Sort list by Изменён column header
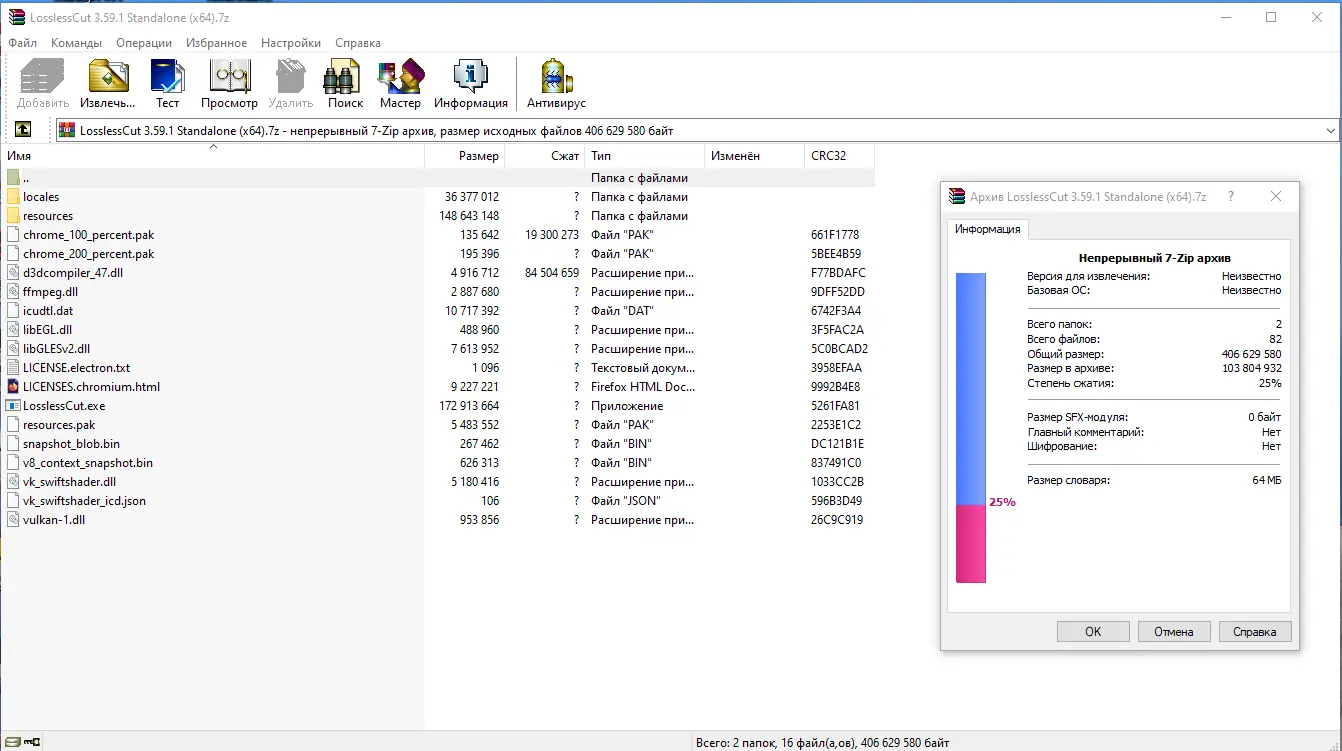 pos(754,156)
